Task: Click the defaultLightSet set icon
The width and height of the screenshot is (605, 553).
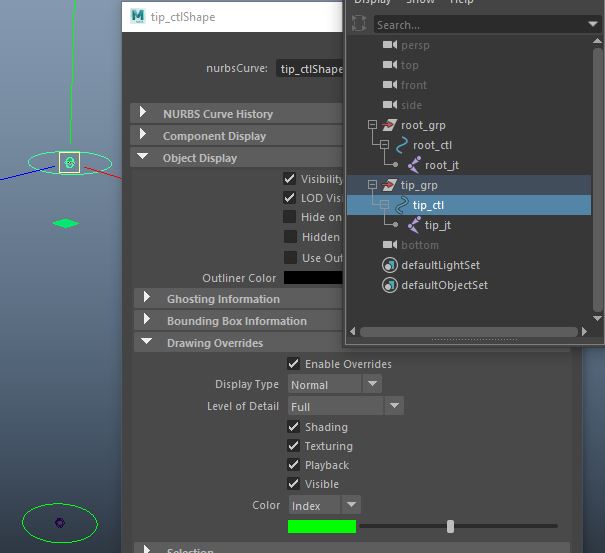Action: (390, 265)
